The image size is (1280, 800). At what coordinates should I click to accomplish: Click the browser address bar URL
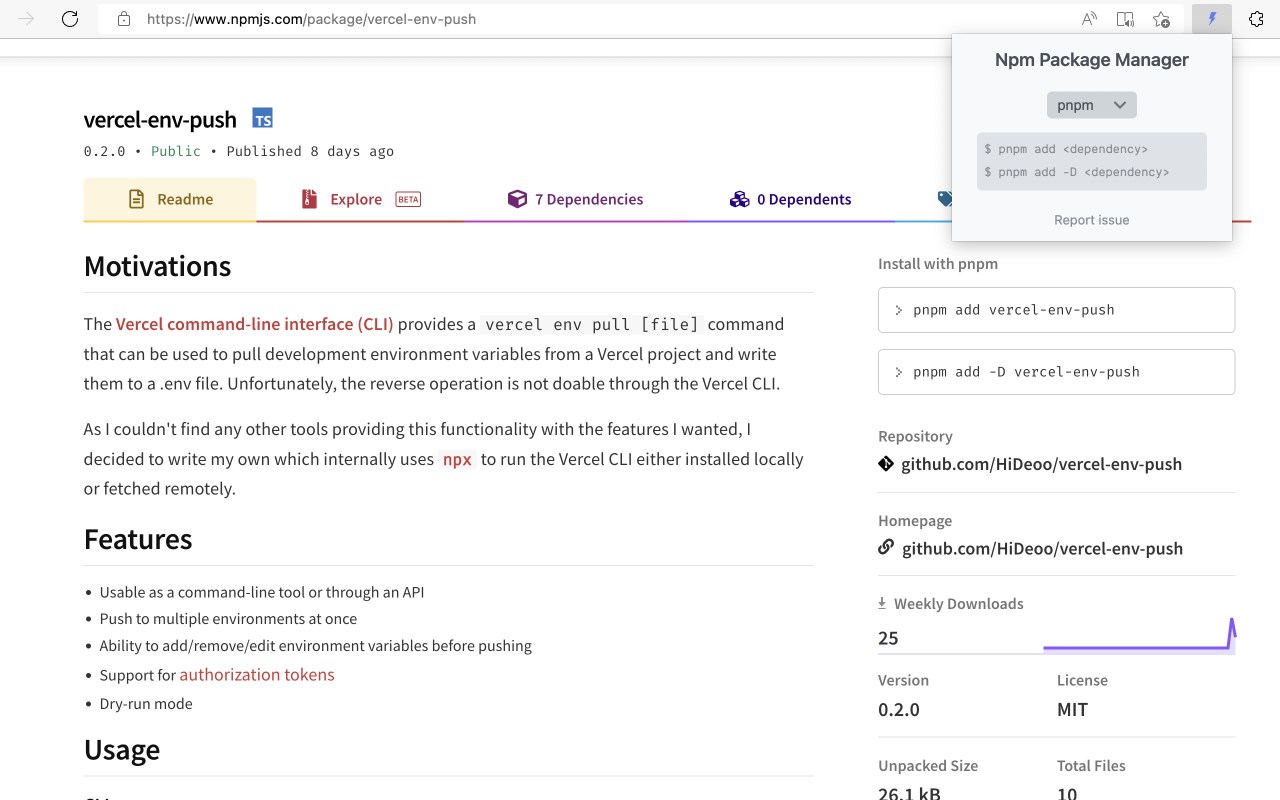(311, 19)
